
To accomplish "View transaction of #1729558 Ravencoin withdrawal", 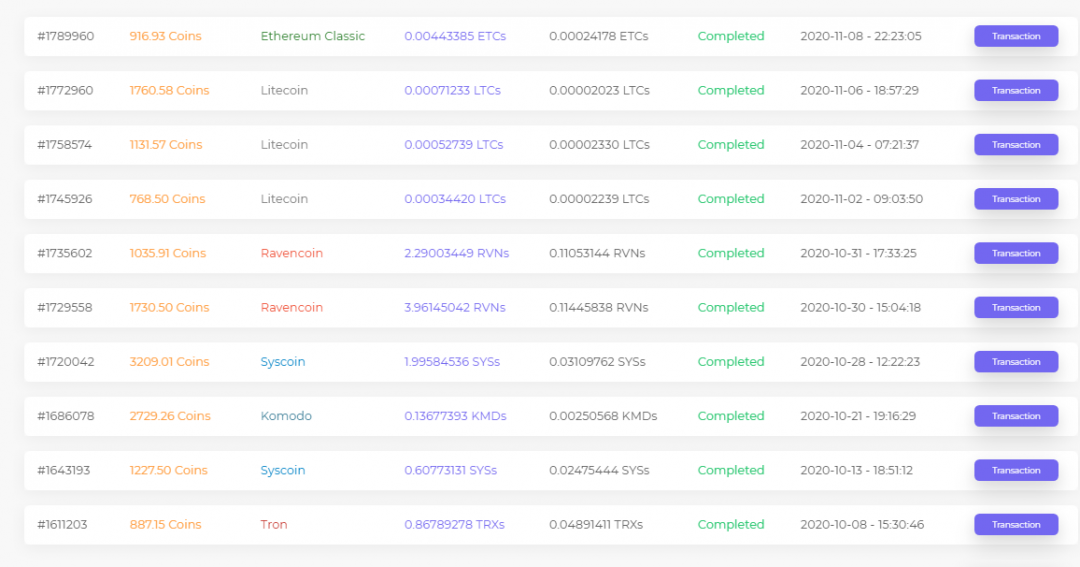I will point(1016,308).
